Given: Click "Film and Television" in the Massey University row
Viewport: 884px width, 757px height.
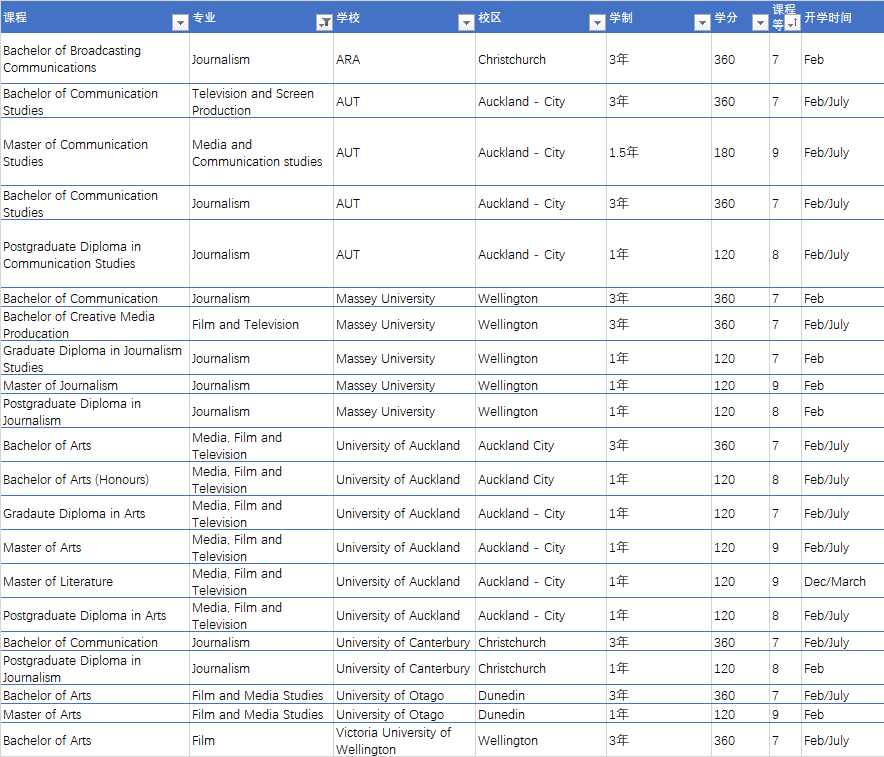Looking at the screenshot, I should coord(261,324).
